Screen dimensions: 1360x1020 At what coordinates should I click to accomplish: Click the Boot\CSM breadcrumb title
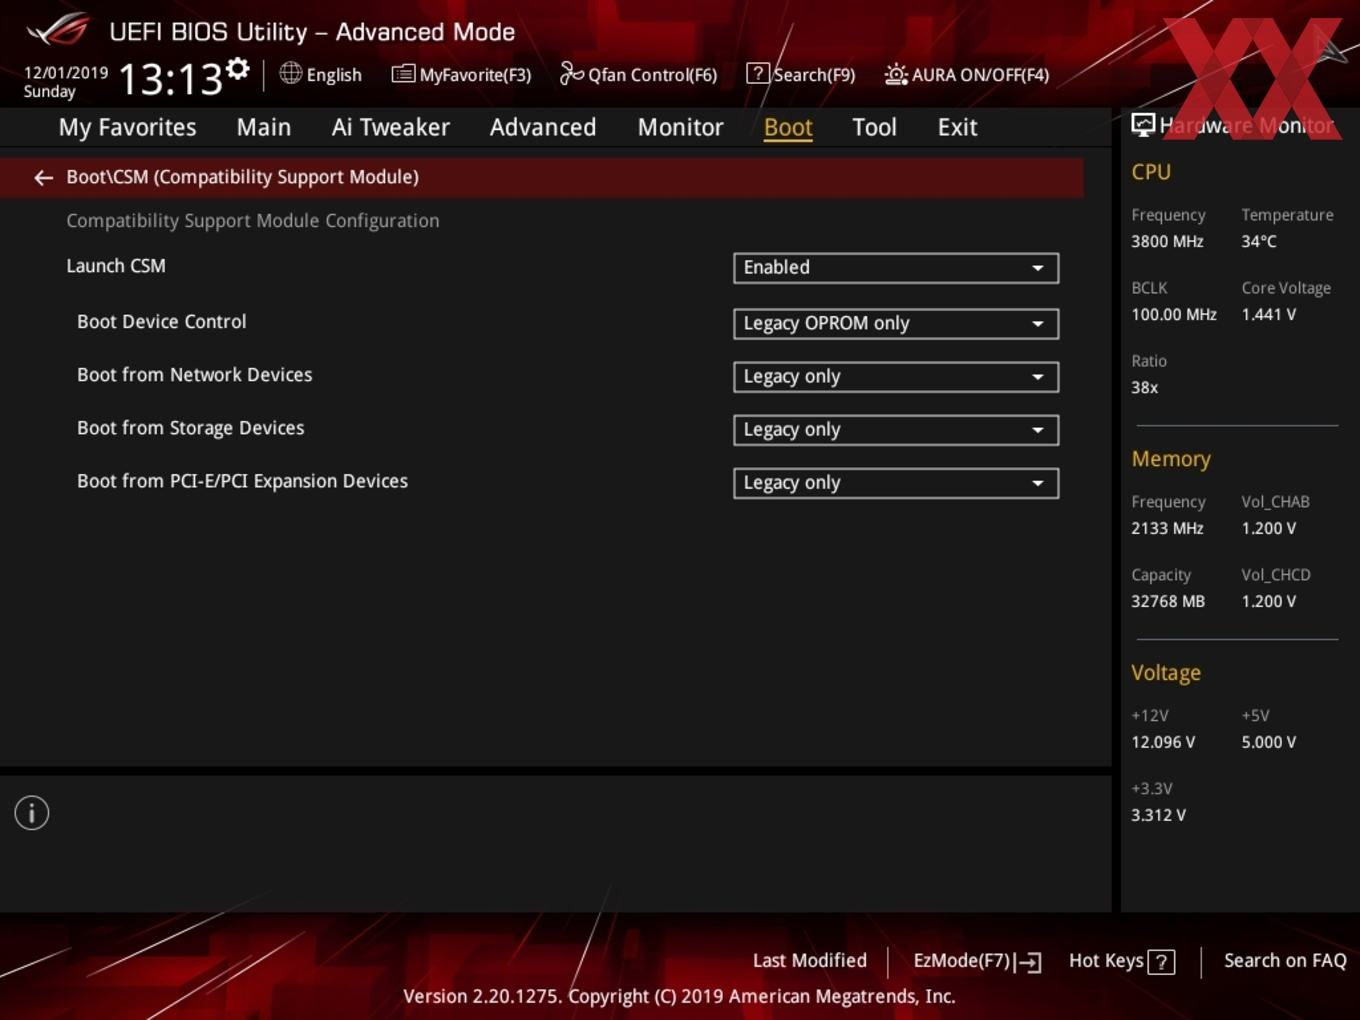[243, 177]
